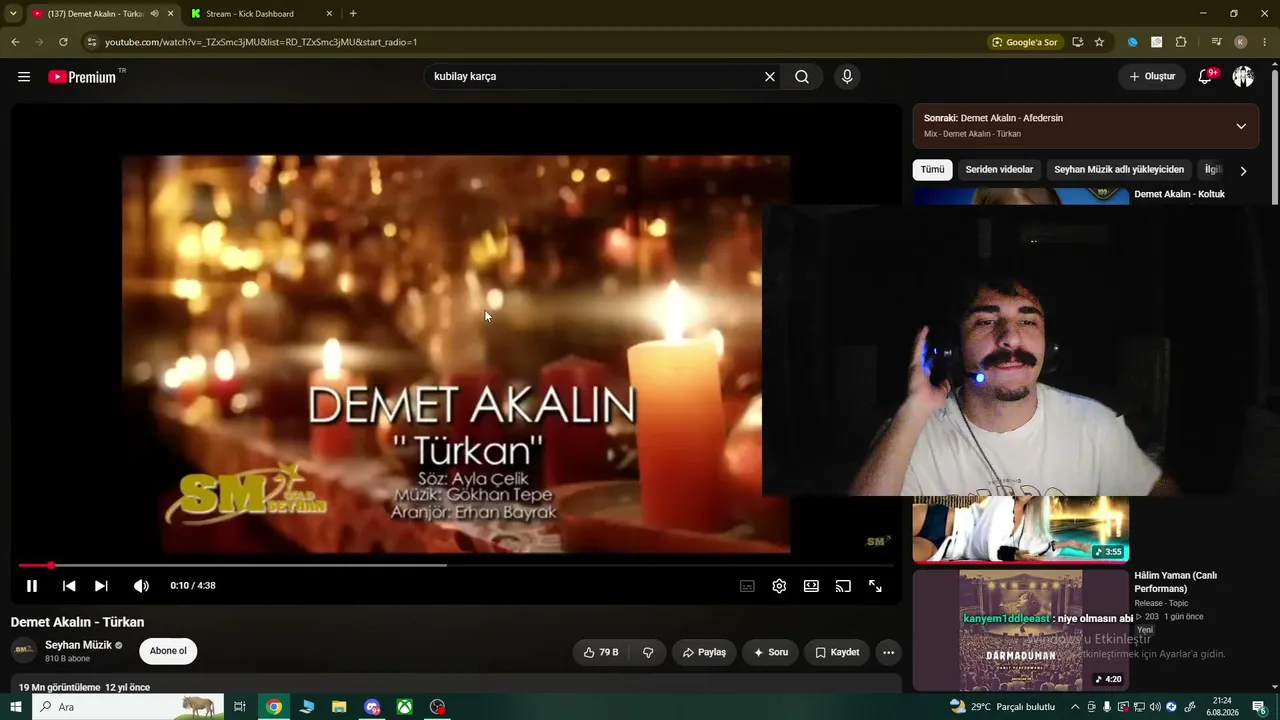Viewport: 1280px width, 720px height.
Task: Open the Chrome profile K avatar
Action: click(x=1241, y=42)
